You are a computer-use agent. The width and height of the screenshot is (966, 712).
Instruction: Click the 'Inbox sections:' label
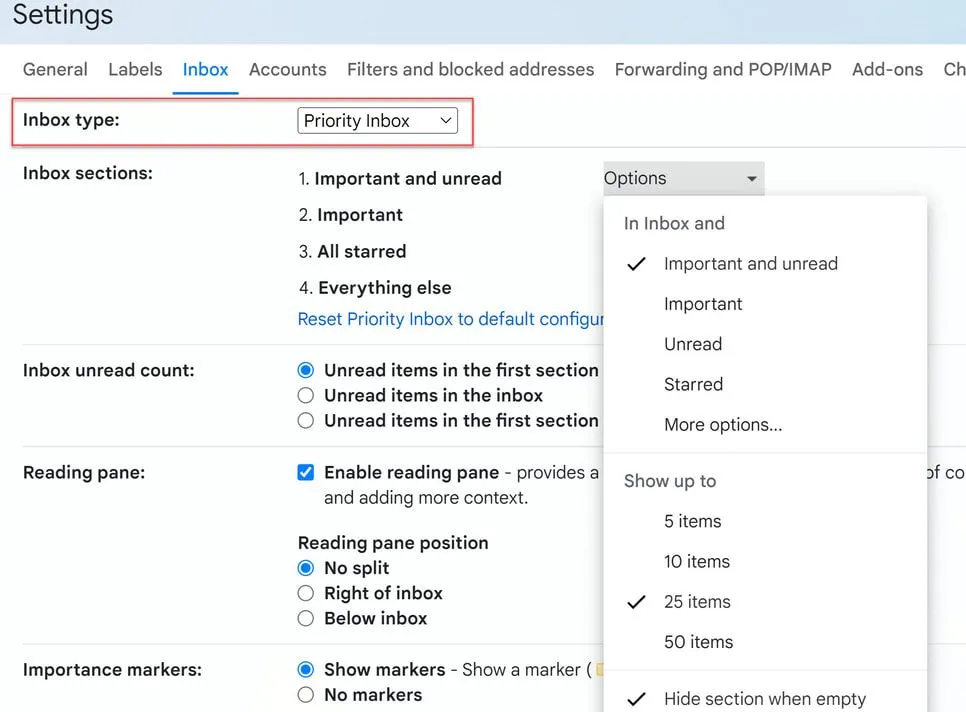[87, 173]
